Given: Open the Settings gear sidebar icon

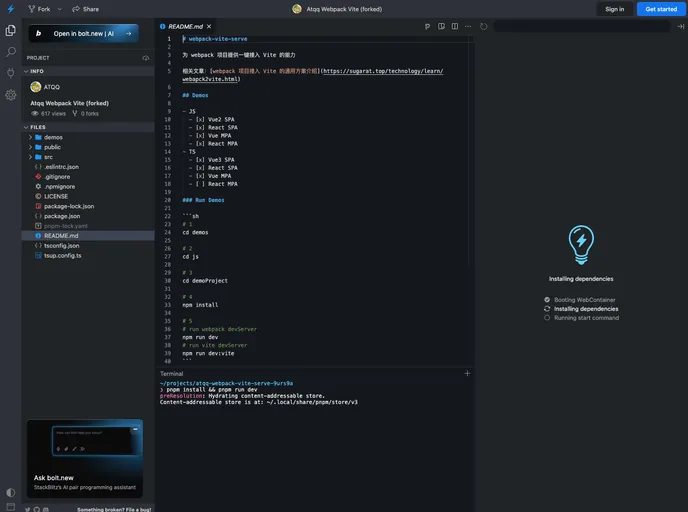Looking at the screenshot, I should (x=11, y=95).
